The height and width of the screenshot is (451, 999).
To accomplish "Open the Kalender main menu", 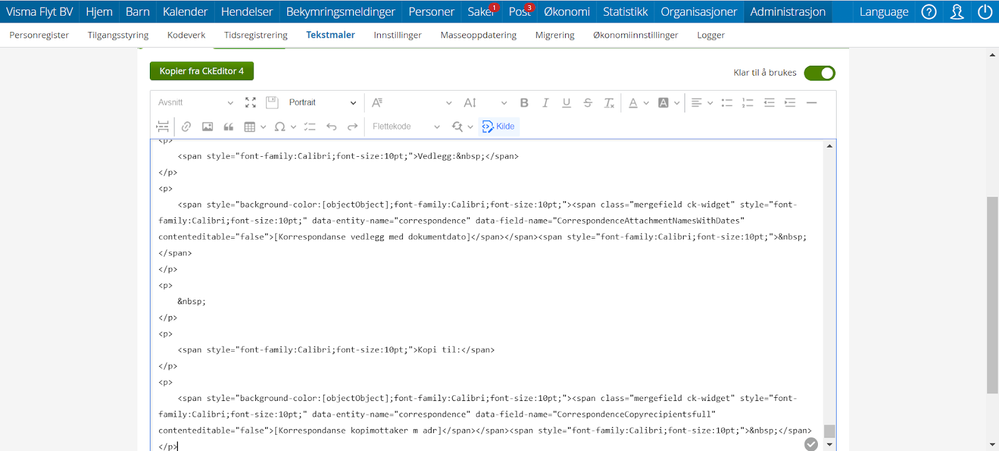I will point(185,11).
